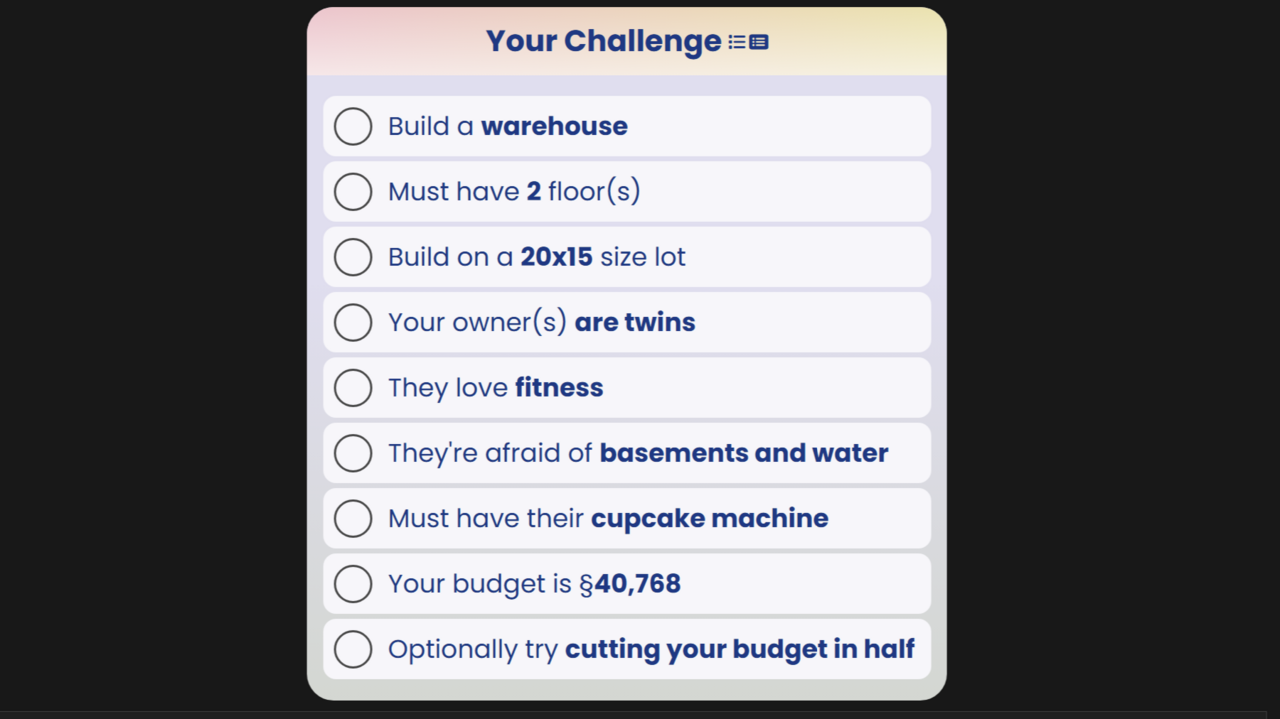Click the Must have 2 floor(s) label
The height and width of the screenshot is (719, 1280).
pyautogui.click(x=514, y=191)
